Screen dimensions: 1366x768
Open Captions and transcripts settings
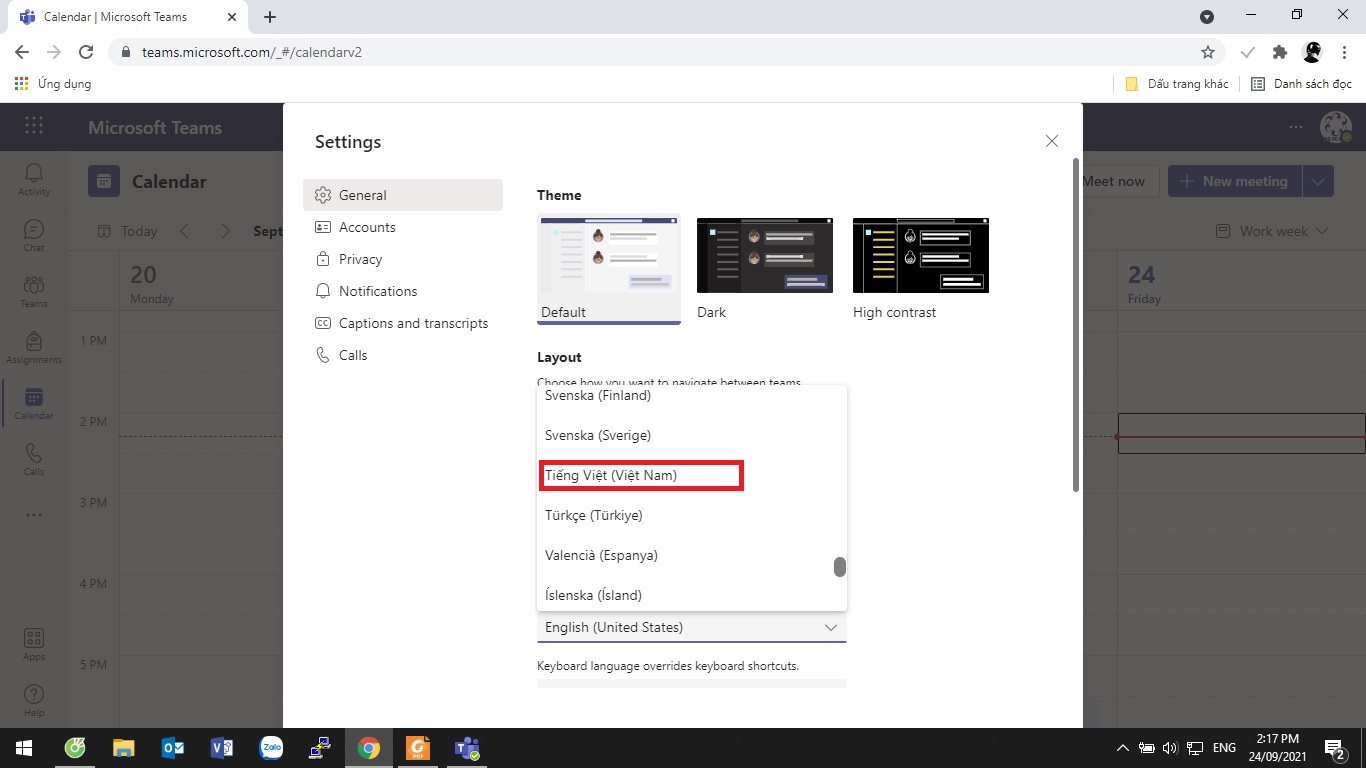pos(413,323)
